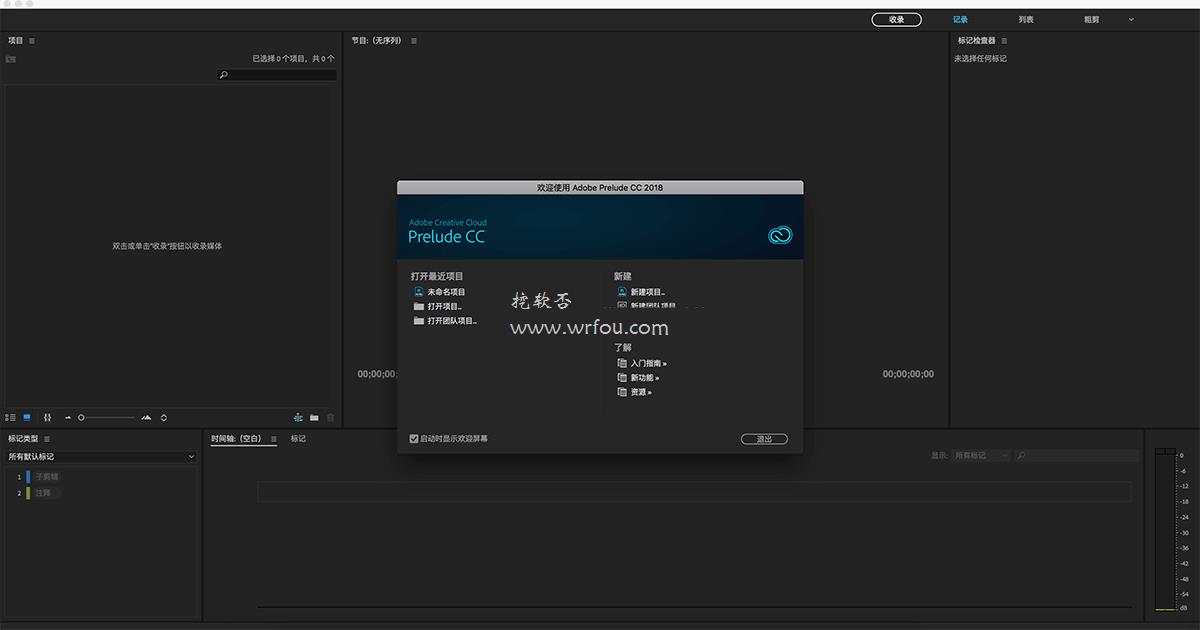Click the magnifier icon in timeline marker search
This screenshot has width=1200, height=630.
[1022, 456]
